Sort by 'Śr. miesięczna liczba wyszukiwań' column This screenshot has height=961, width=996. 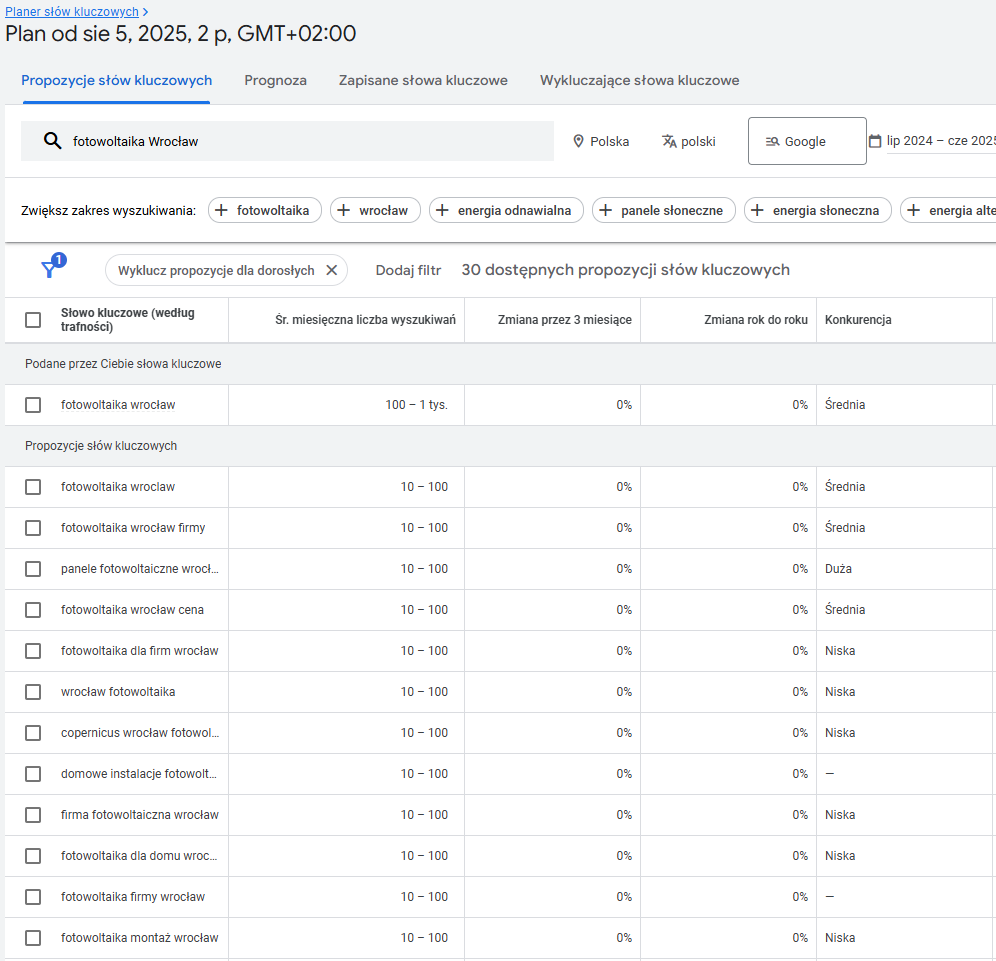coord(365,319)
